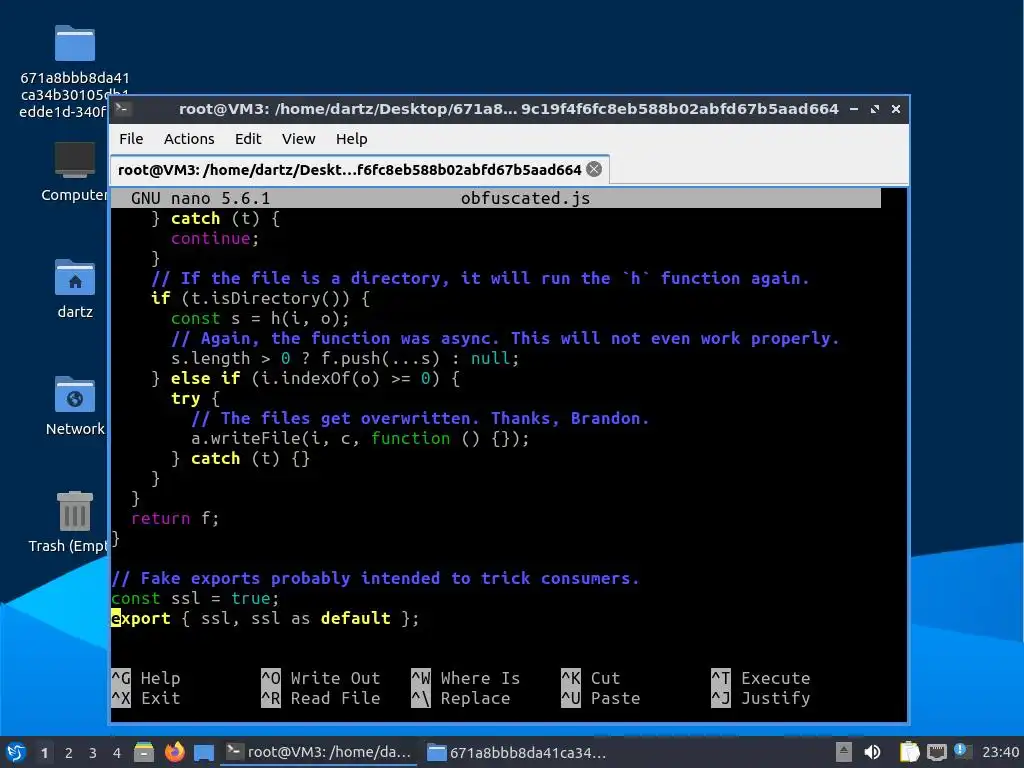This screenshot has height=768, width=1024.
Task: Launch Firefox from the taskbar
Action: pyautogui.click(x=174, y=753)
